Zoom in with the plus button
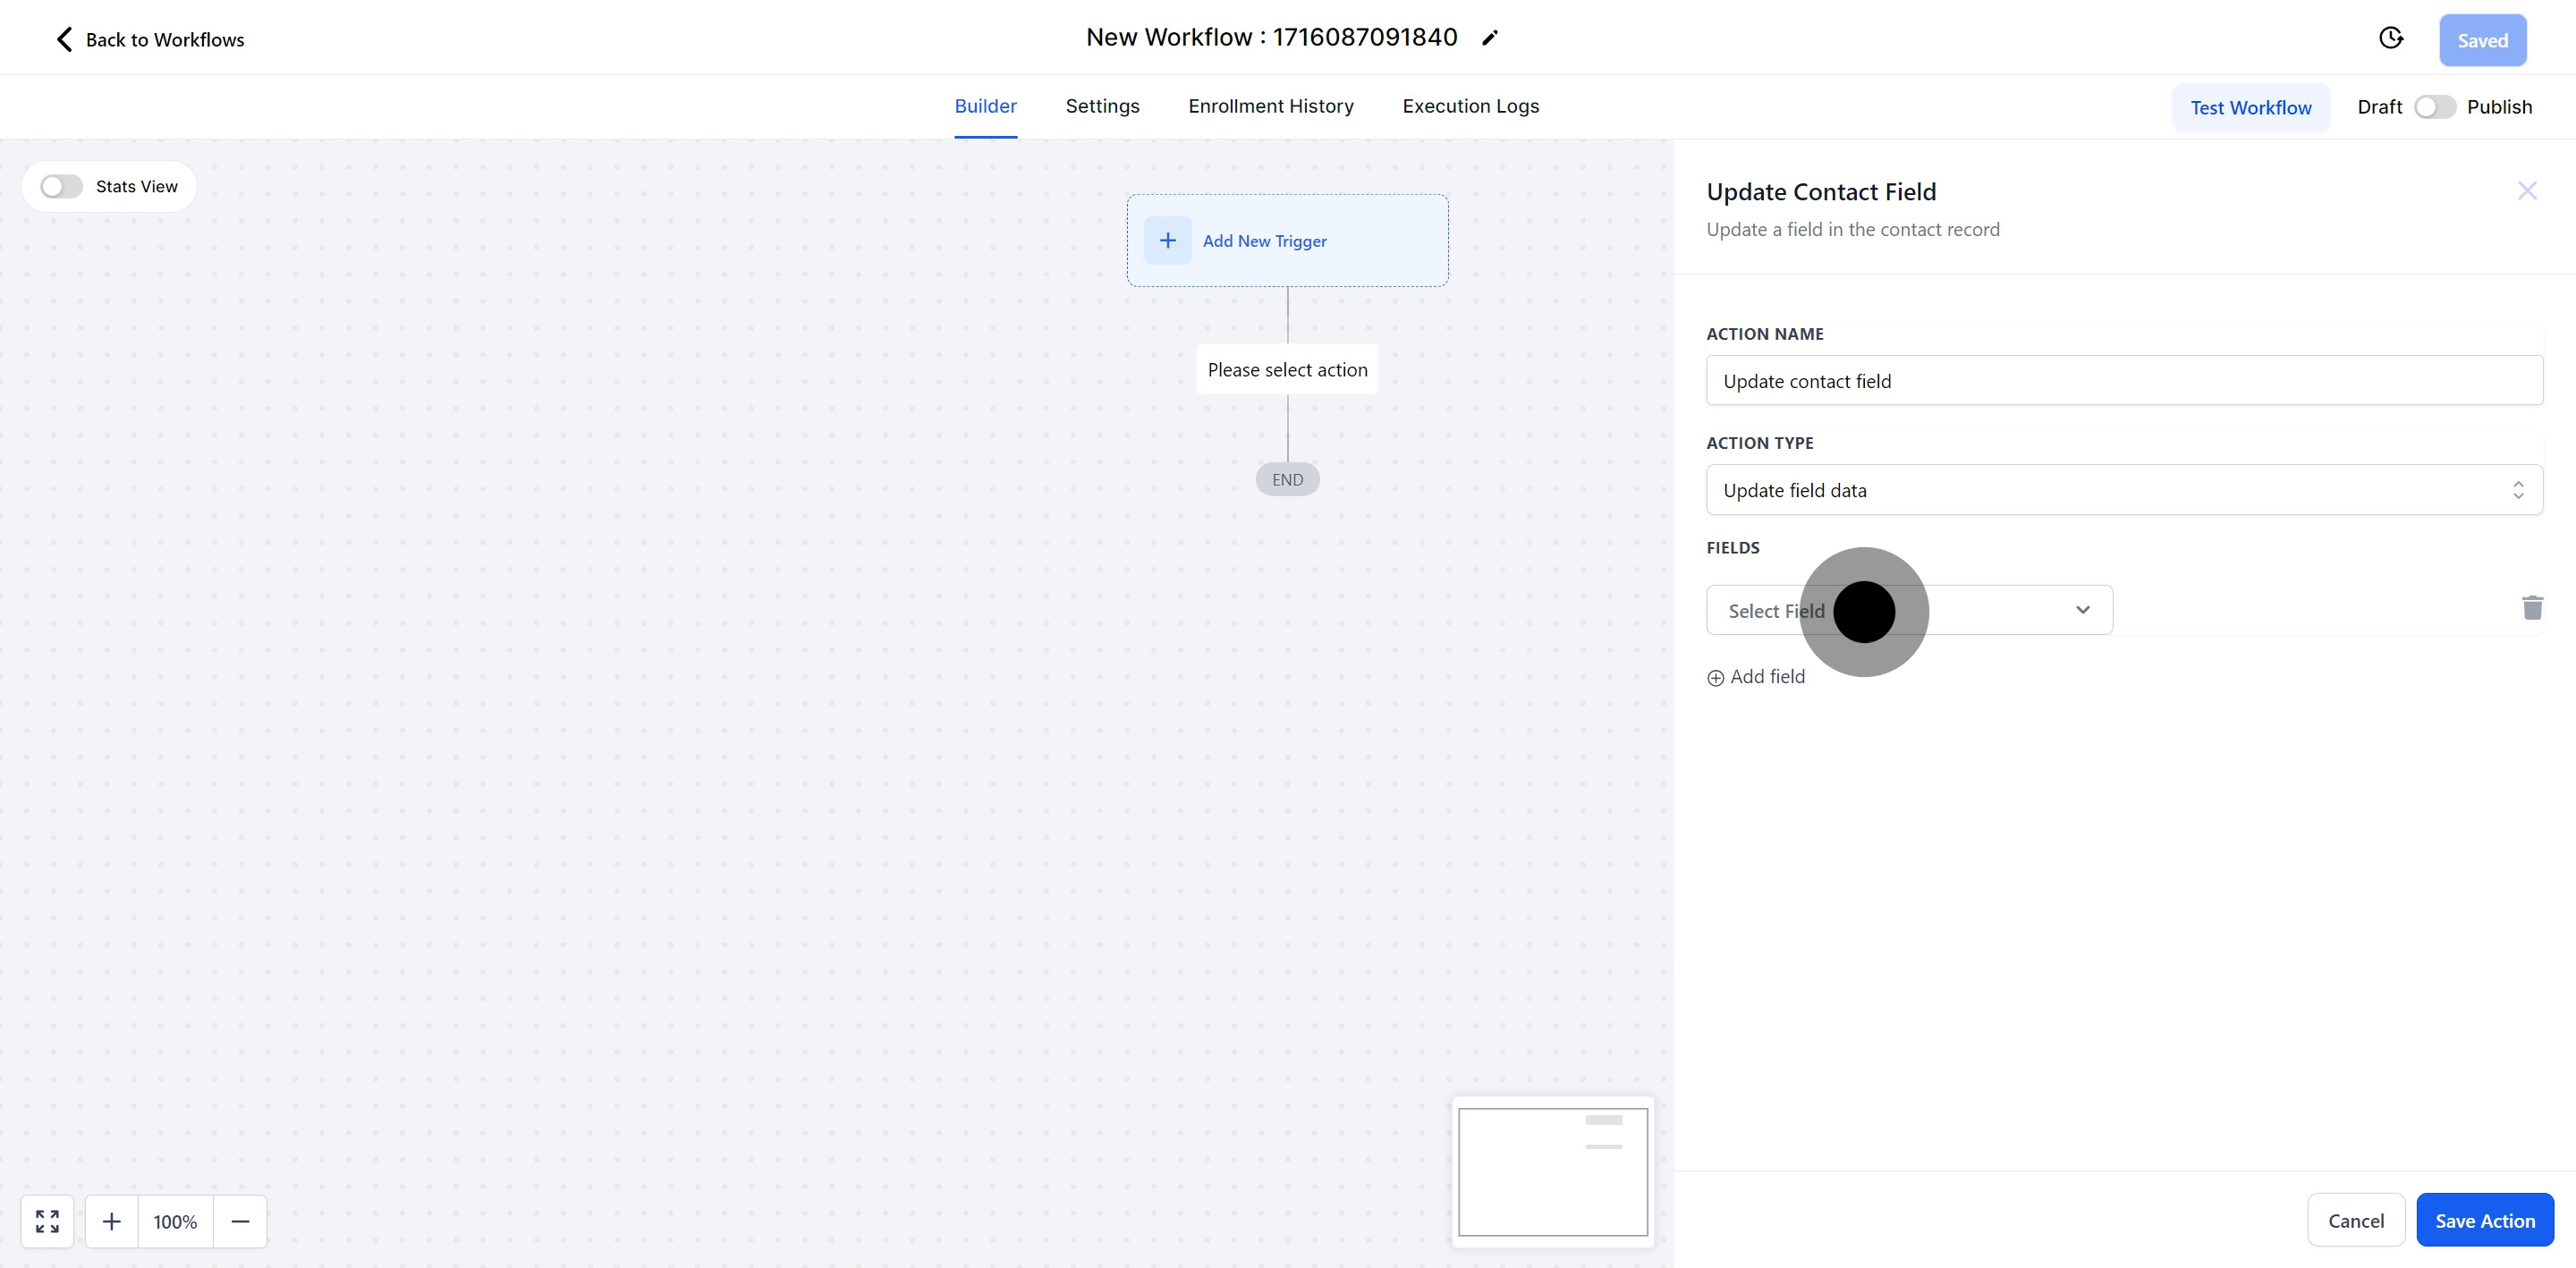This screenshot has height=1268, width=2576. pos(112,1221)
